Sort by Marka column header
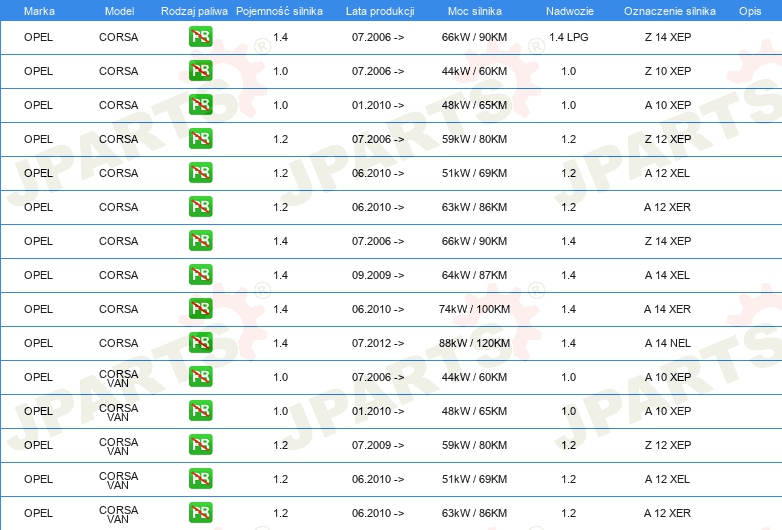The image size is (782, 530). pos(39,10)
